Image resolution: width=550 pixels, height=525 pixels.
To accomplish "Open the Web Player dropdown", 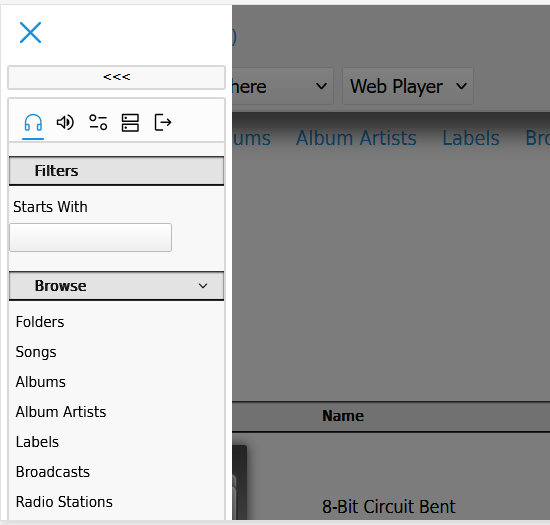I will 408,86.
